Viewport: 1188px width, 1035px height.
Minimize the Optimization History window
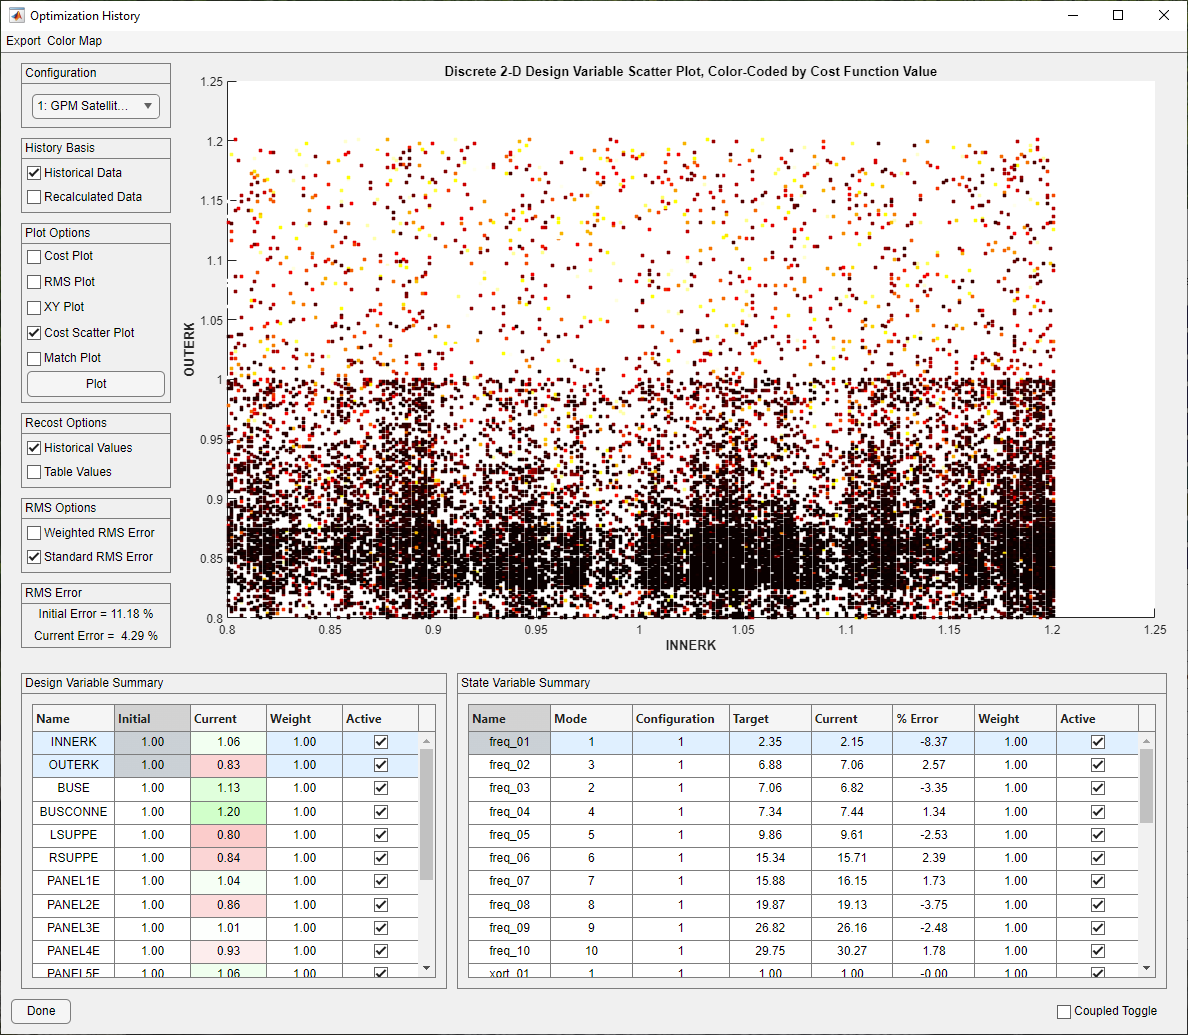[x=1073, y=15]
